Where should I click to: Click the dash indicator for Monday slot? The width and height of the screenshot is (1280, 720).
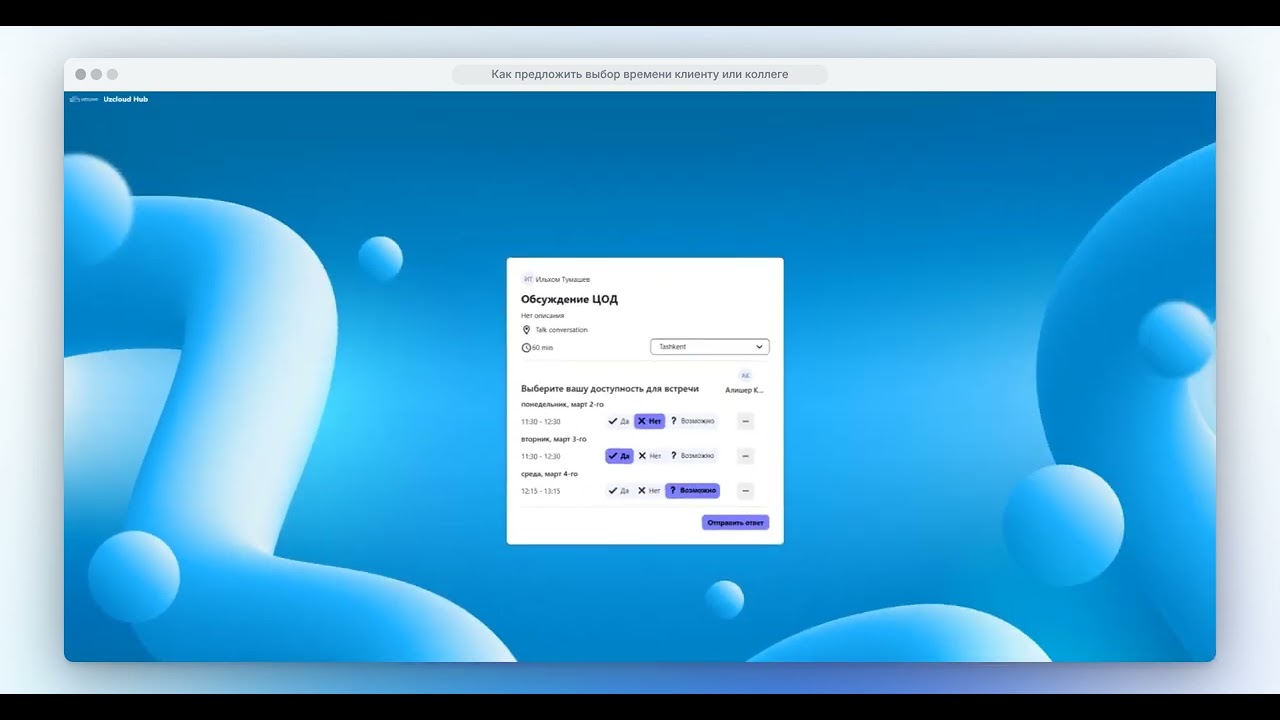coord(745,421)
